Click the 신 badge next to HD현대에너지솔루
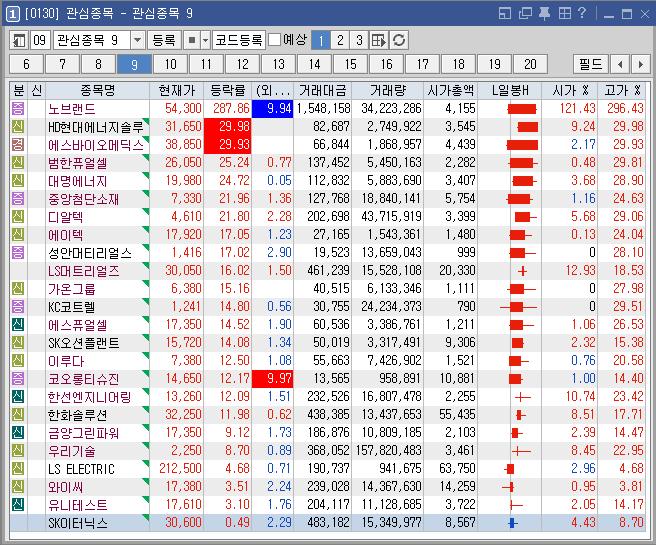This screenshot has width=656, height=545. click(x=18, y=127)
